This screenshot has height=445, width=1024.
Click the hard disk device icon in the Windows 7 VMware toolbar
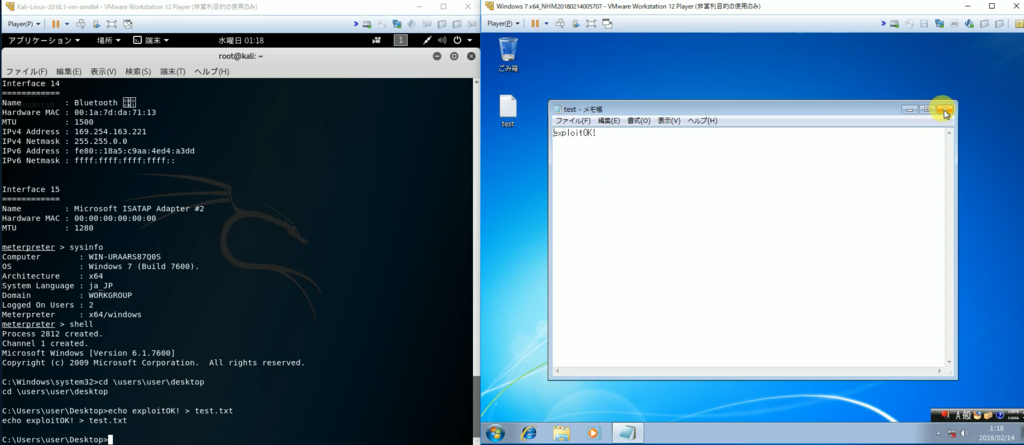point(894,24)
